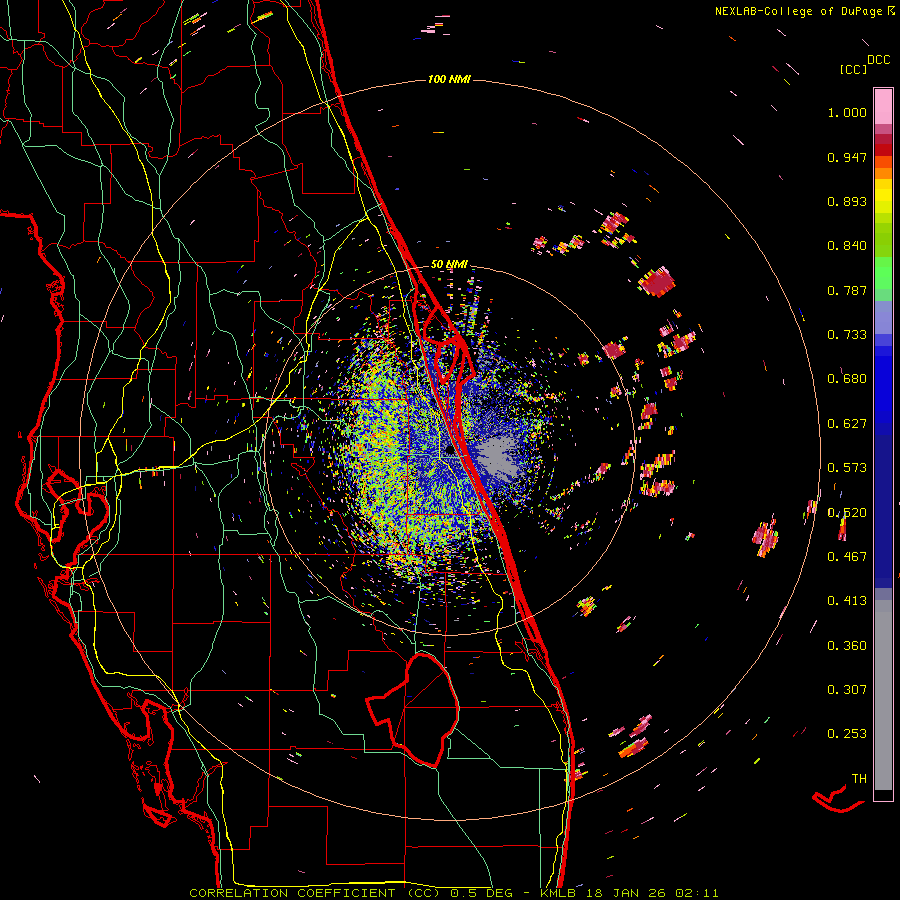Image resolution: width=900 pixels, height=900 pixels.
Task: Click the 50 NMI range ring label
Action: [449, 265]
